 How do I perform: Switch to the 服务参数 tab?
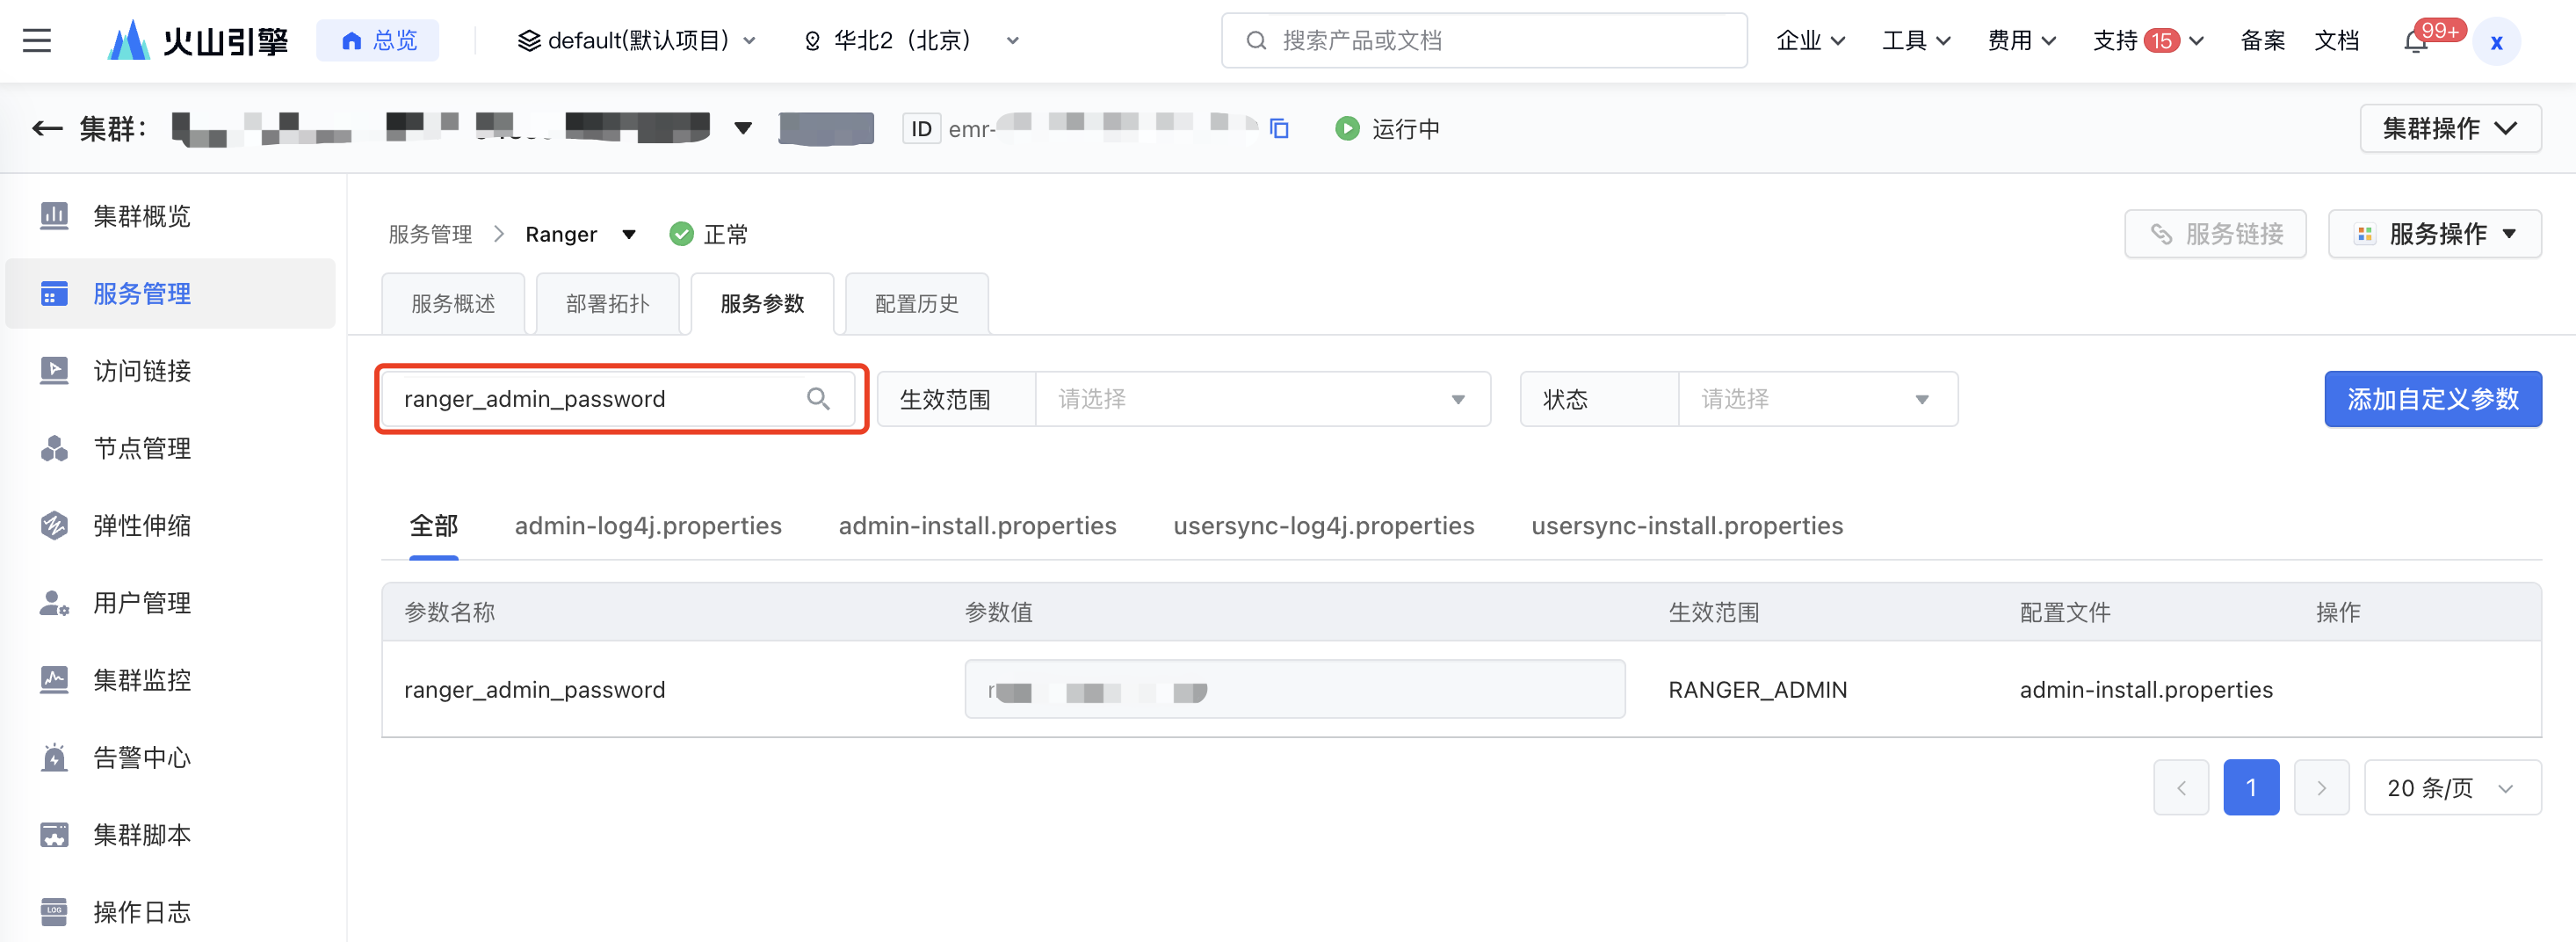coord(762,304)
